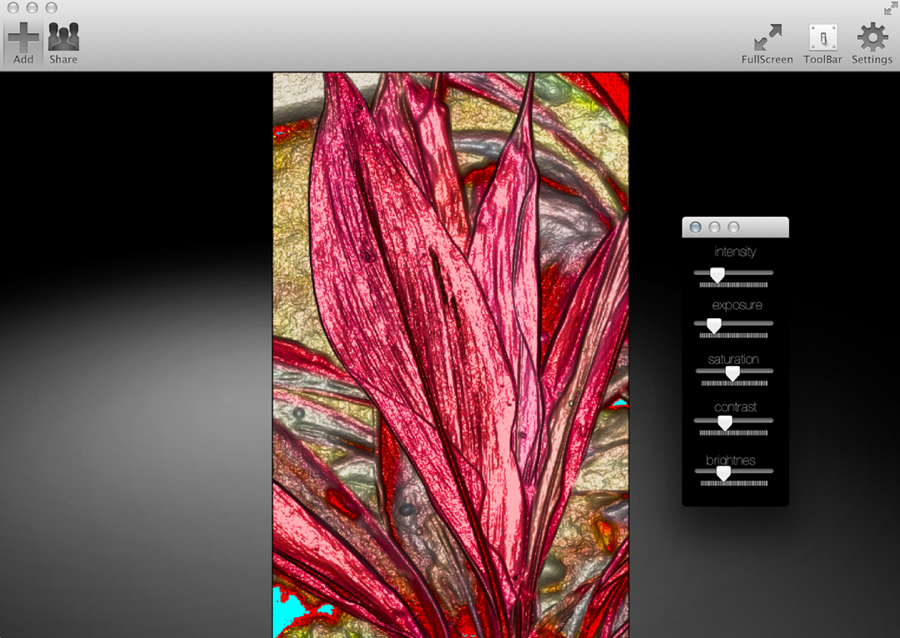Click the main window zoom button
The image size is (900, 638).
tap(52, 7)
